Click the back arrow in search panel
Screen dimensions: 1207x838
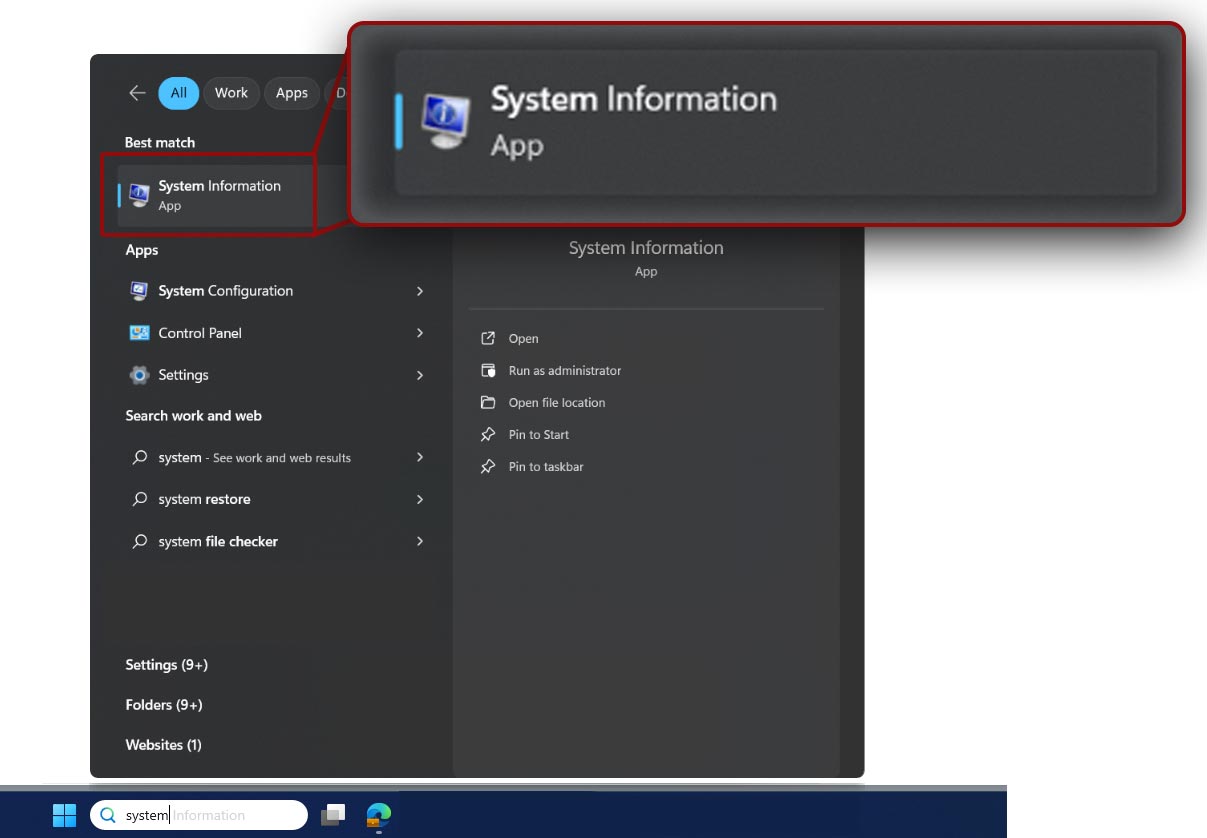click(x=137, y=93)
